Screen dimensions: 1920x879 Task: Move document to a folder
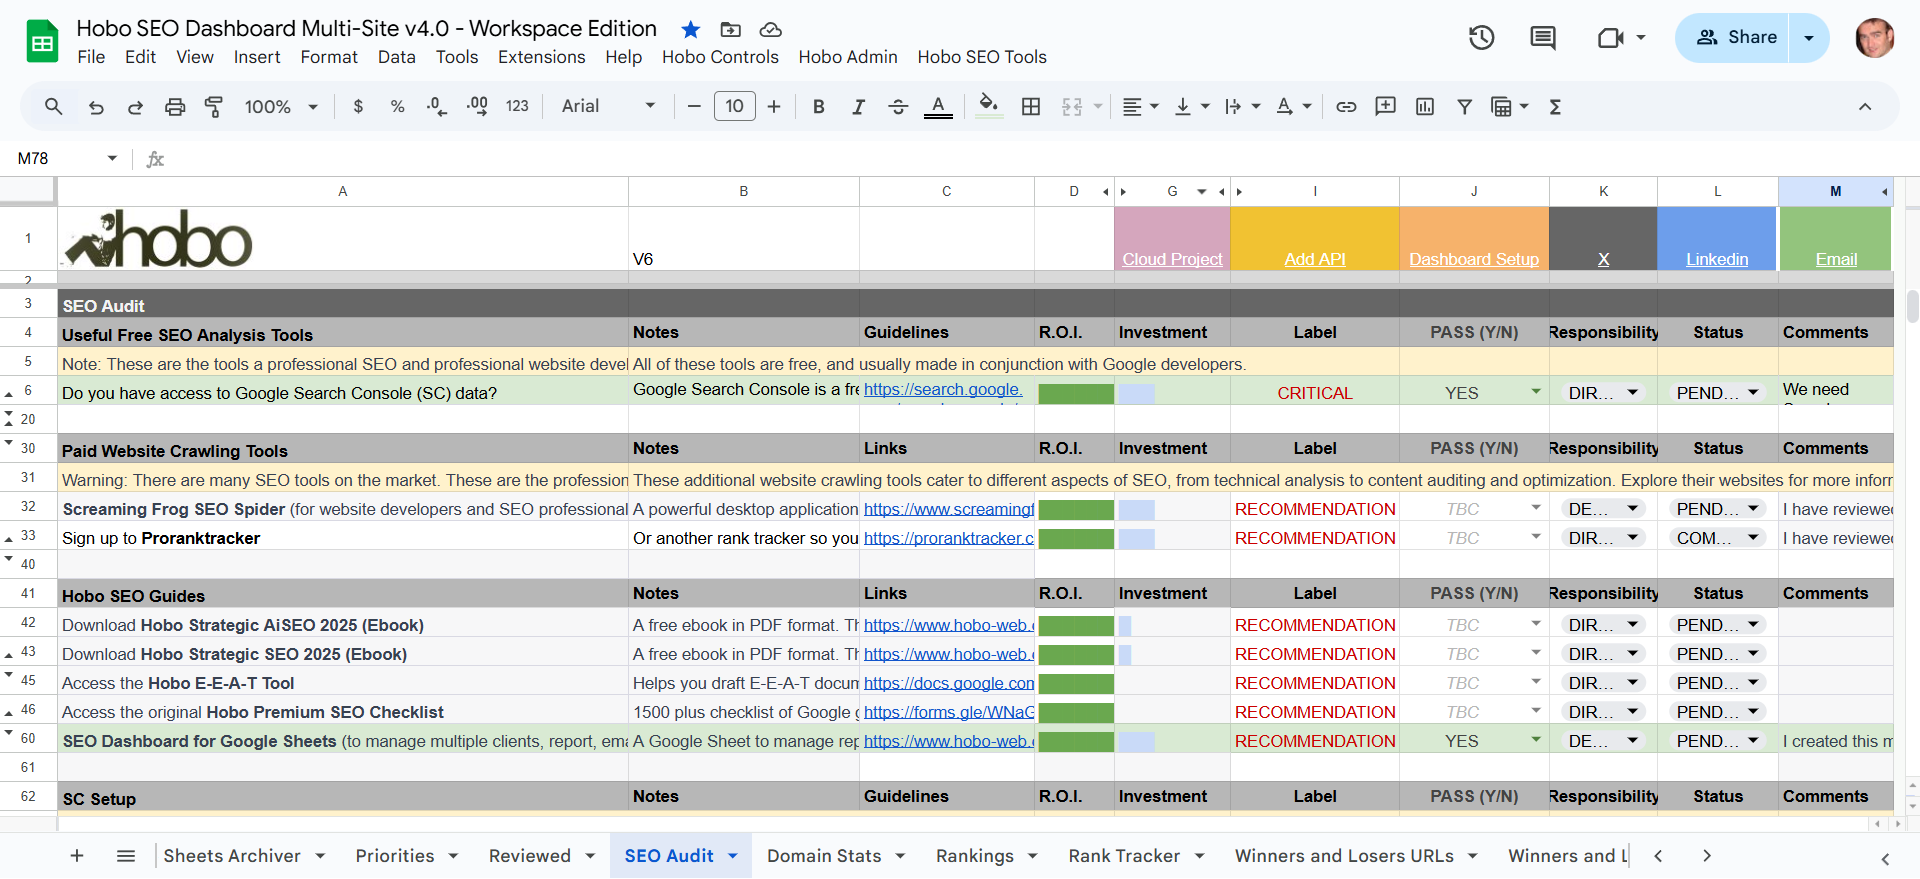(x=731, y=29)
